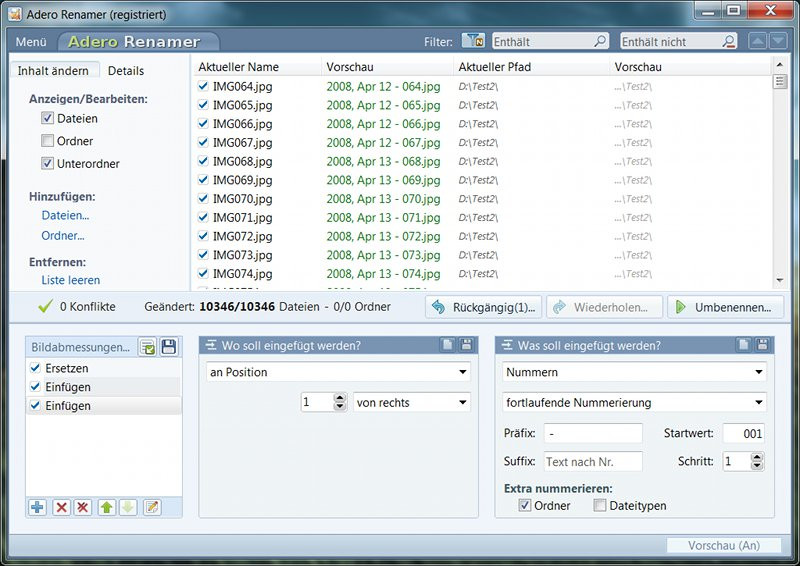Click the save floppy icon beside Bildabmessungen
800x566 pixels.
pyautogui.click(x=169, y=347)
